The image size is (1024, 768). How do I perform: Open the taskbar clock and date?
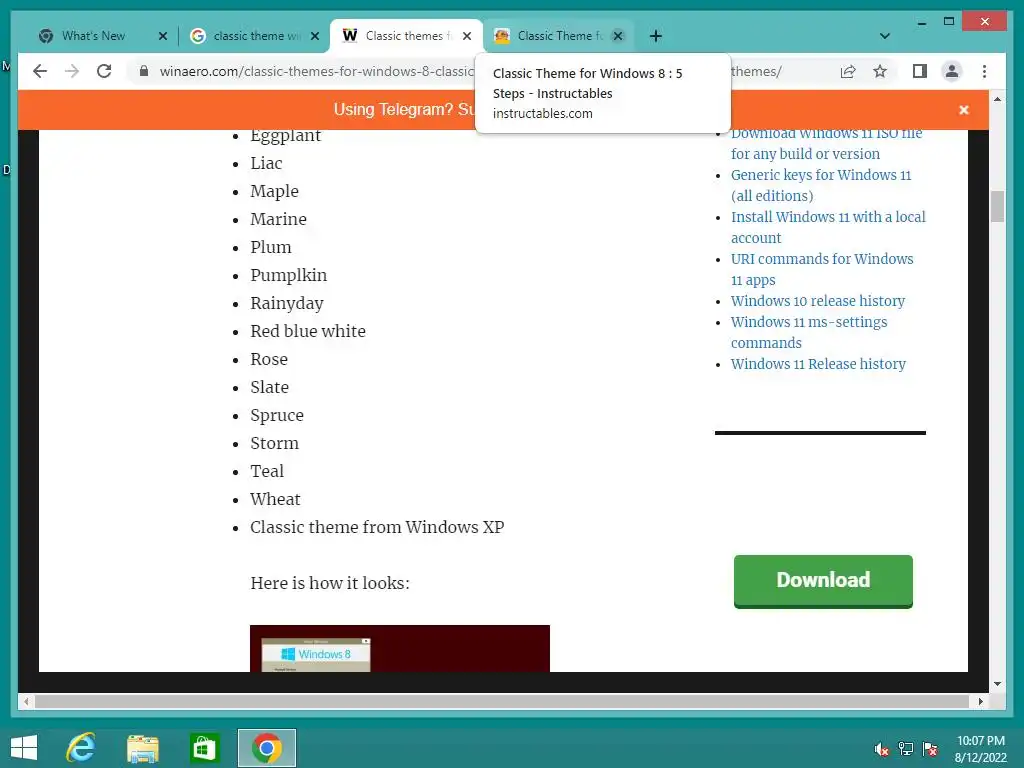(980, 749)
